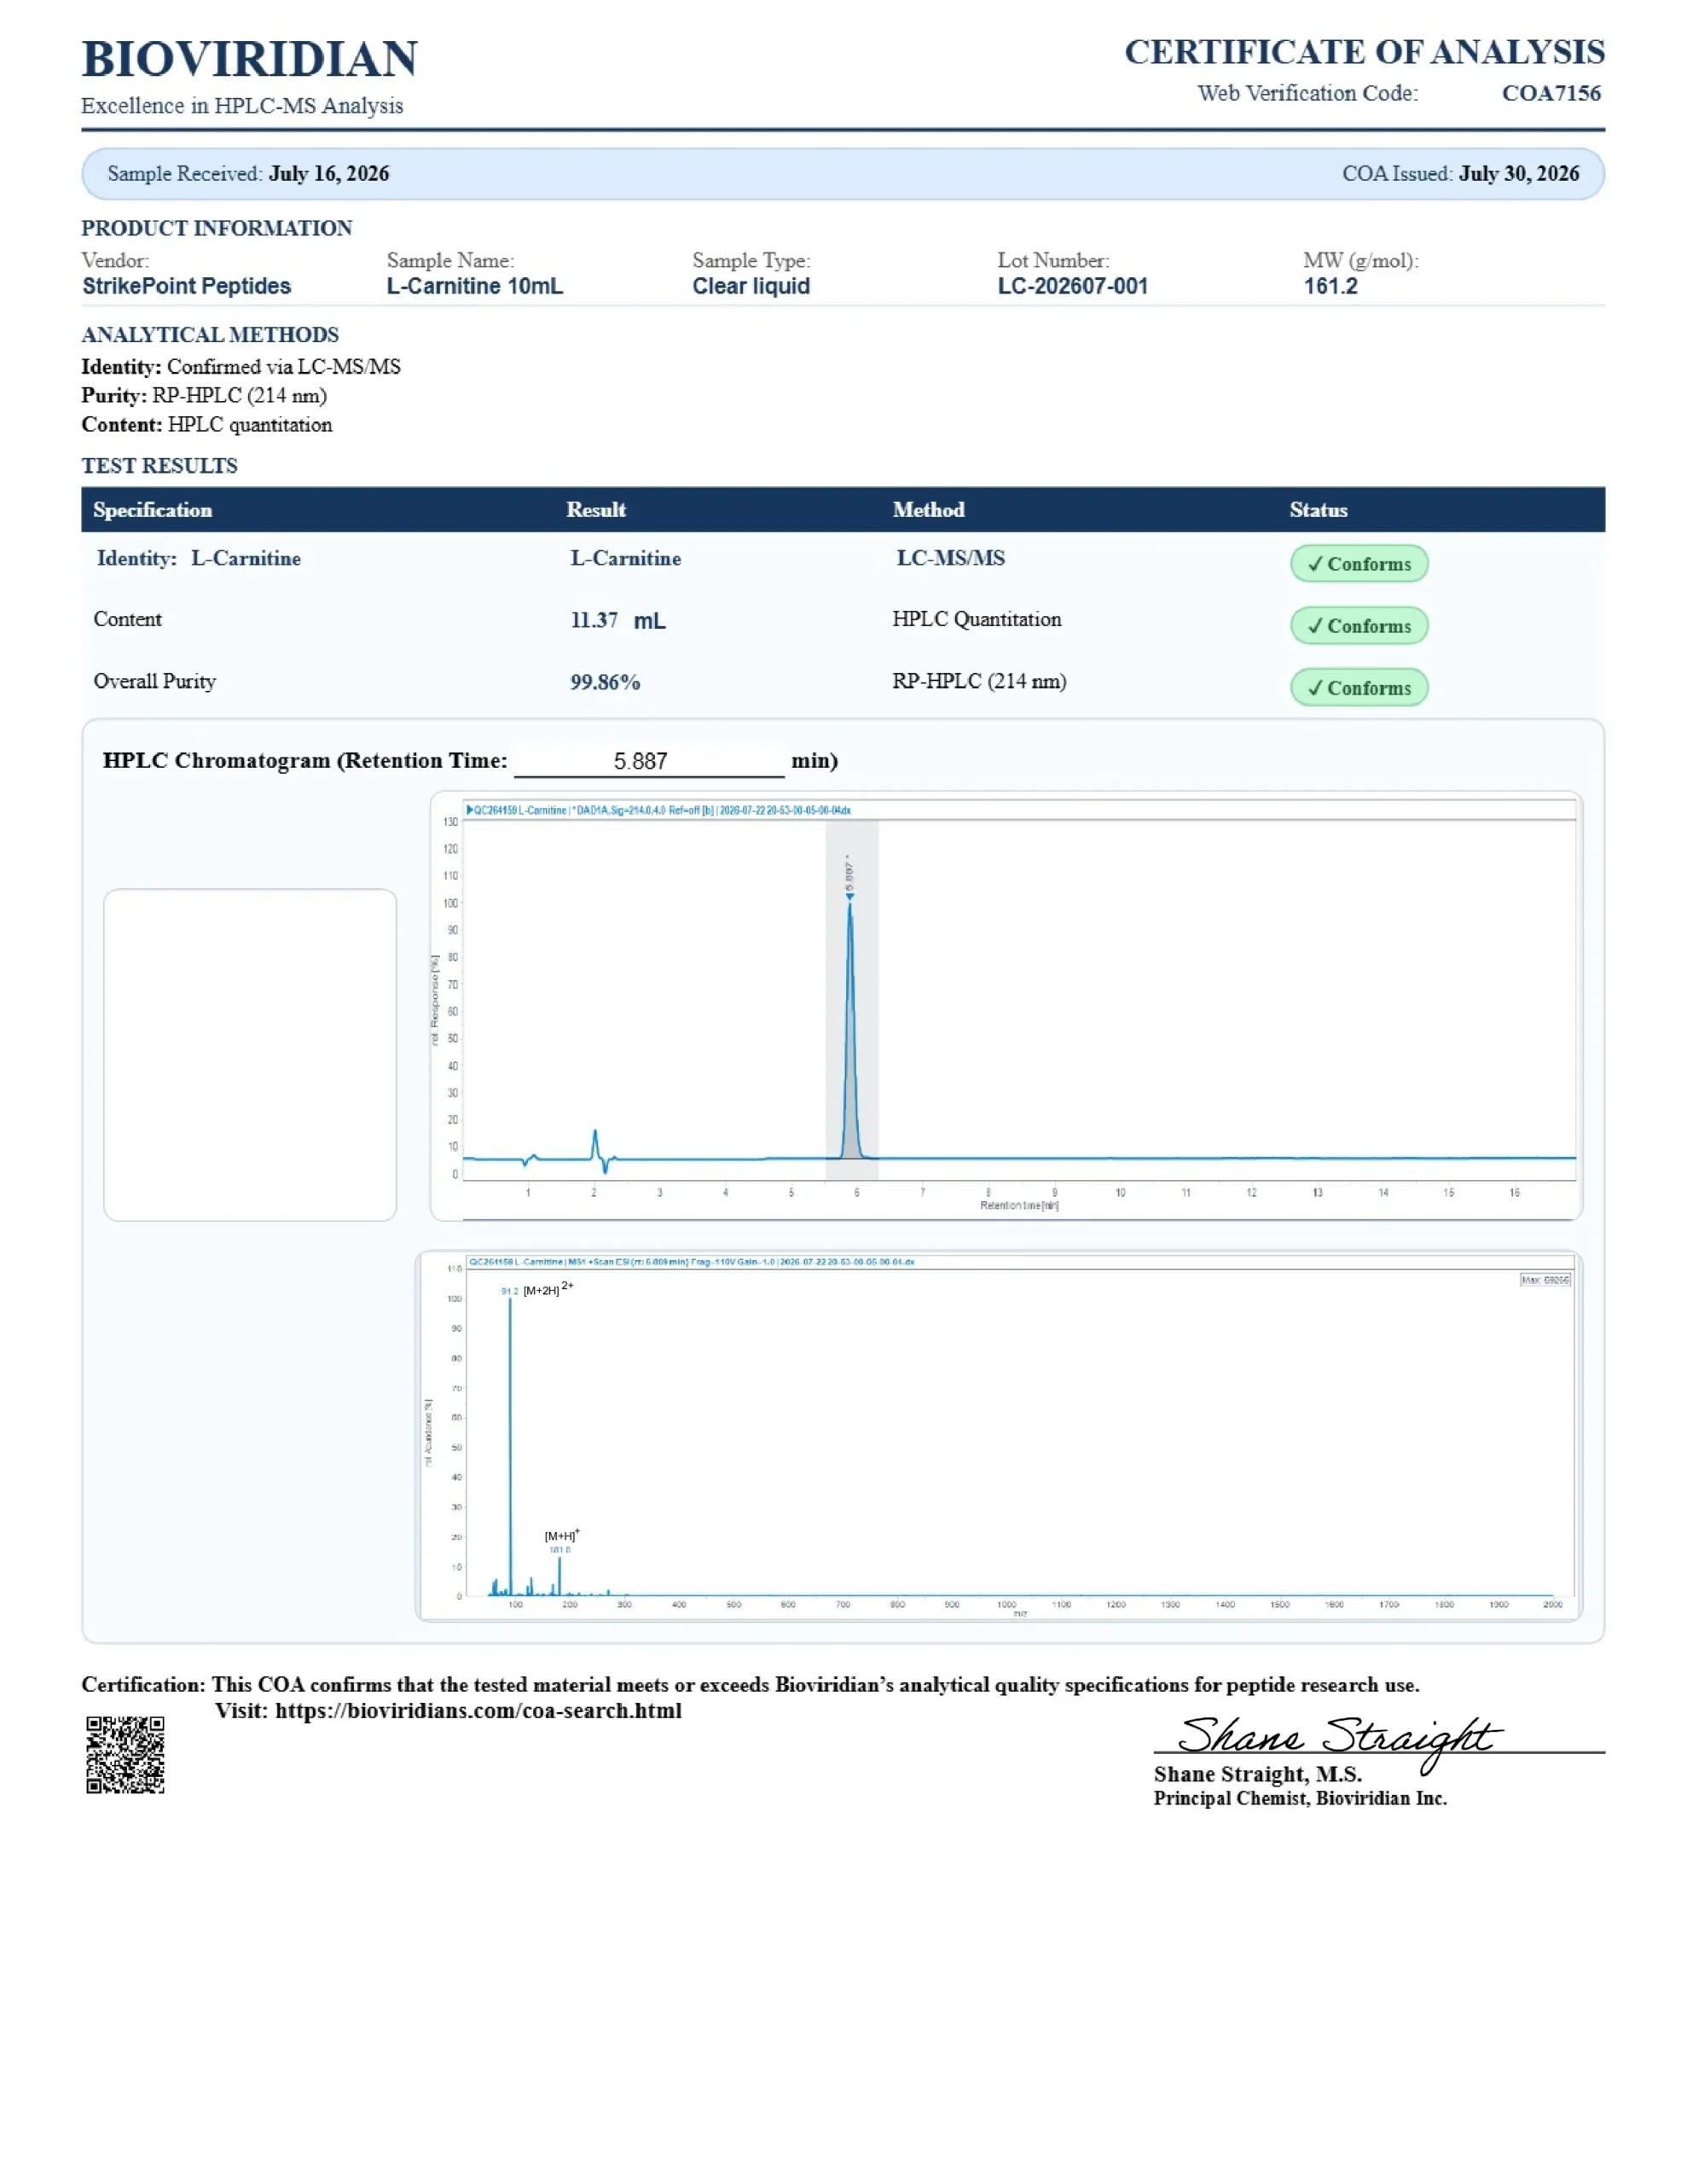Click the QR code image
Viewport: 1687px width, 2184px height.
125,1756
